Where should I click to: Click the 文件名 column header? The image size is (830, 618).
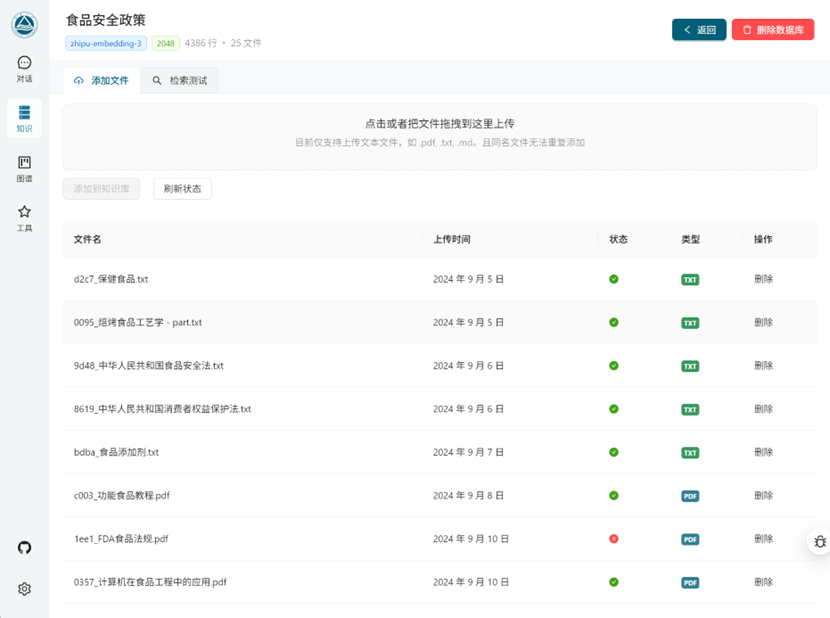(87, 239)
